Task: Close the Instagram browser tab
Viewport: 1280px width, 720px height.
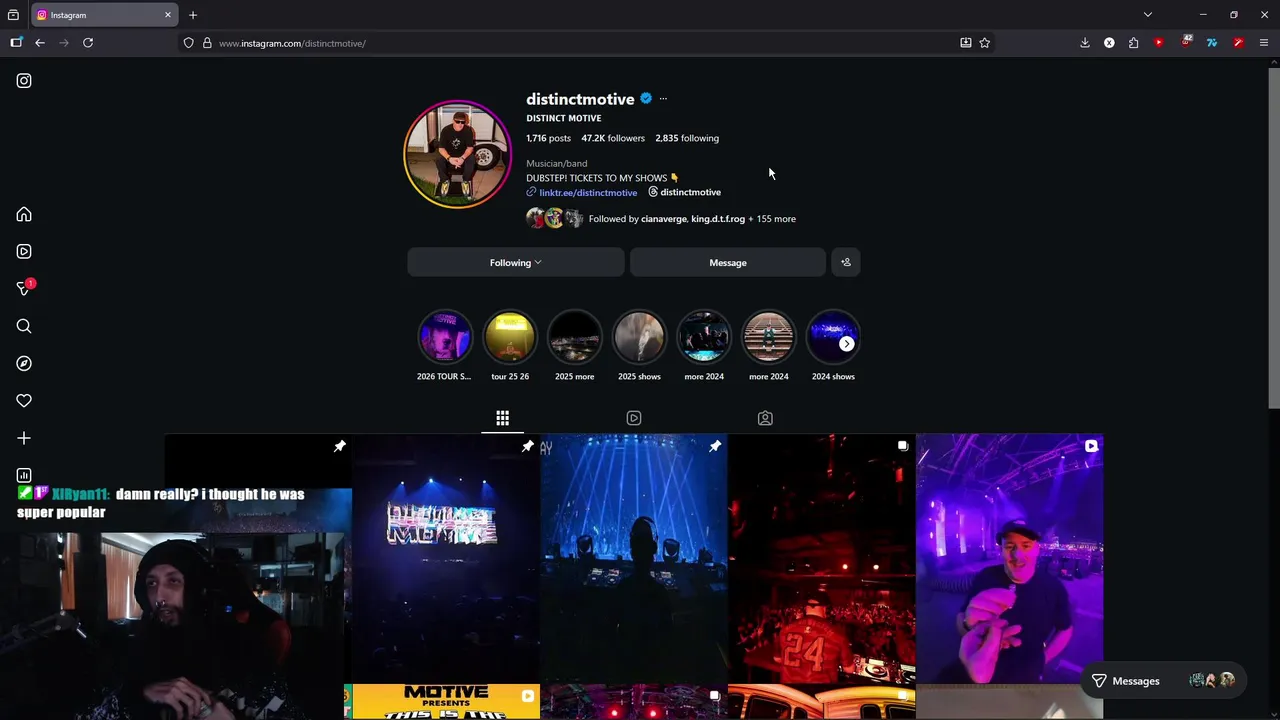Action: pyautogui.click(x=168, y=15)
